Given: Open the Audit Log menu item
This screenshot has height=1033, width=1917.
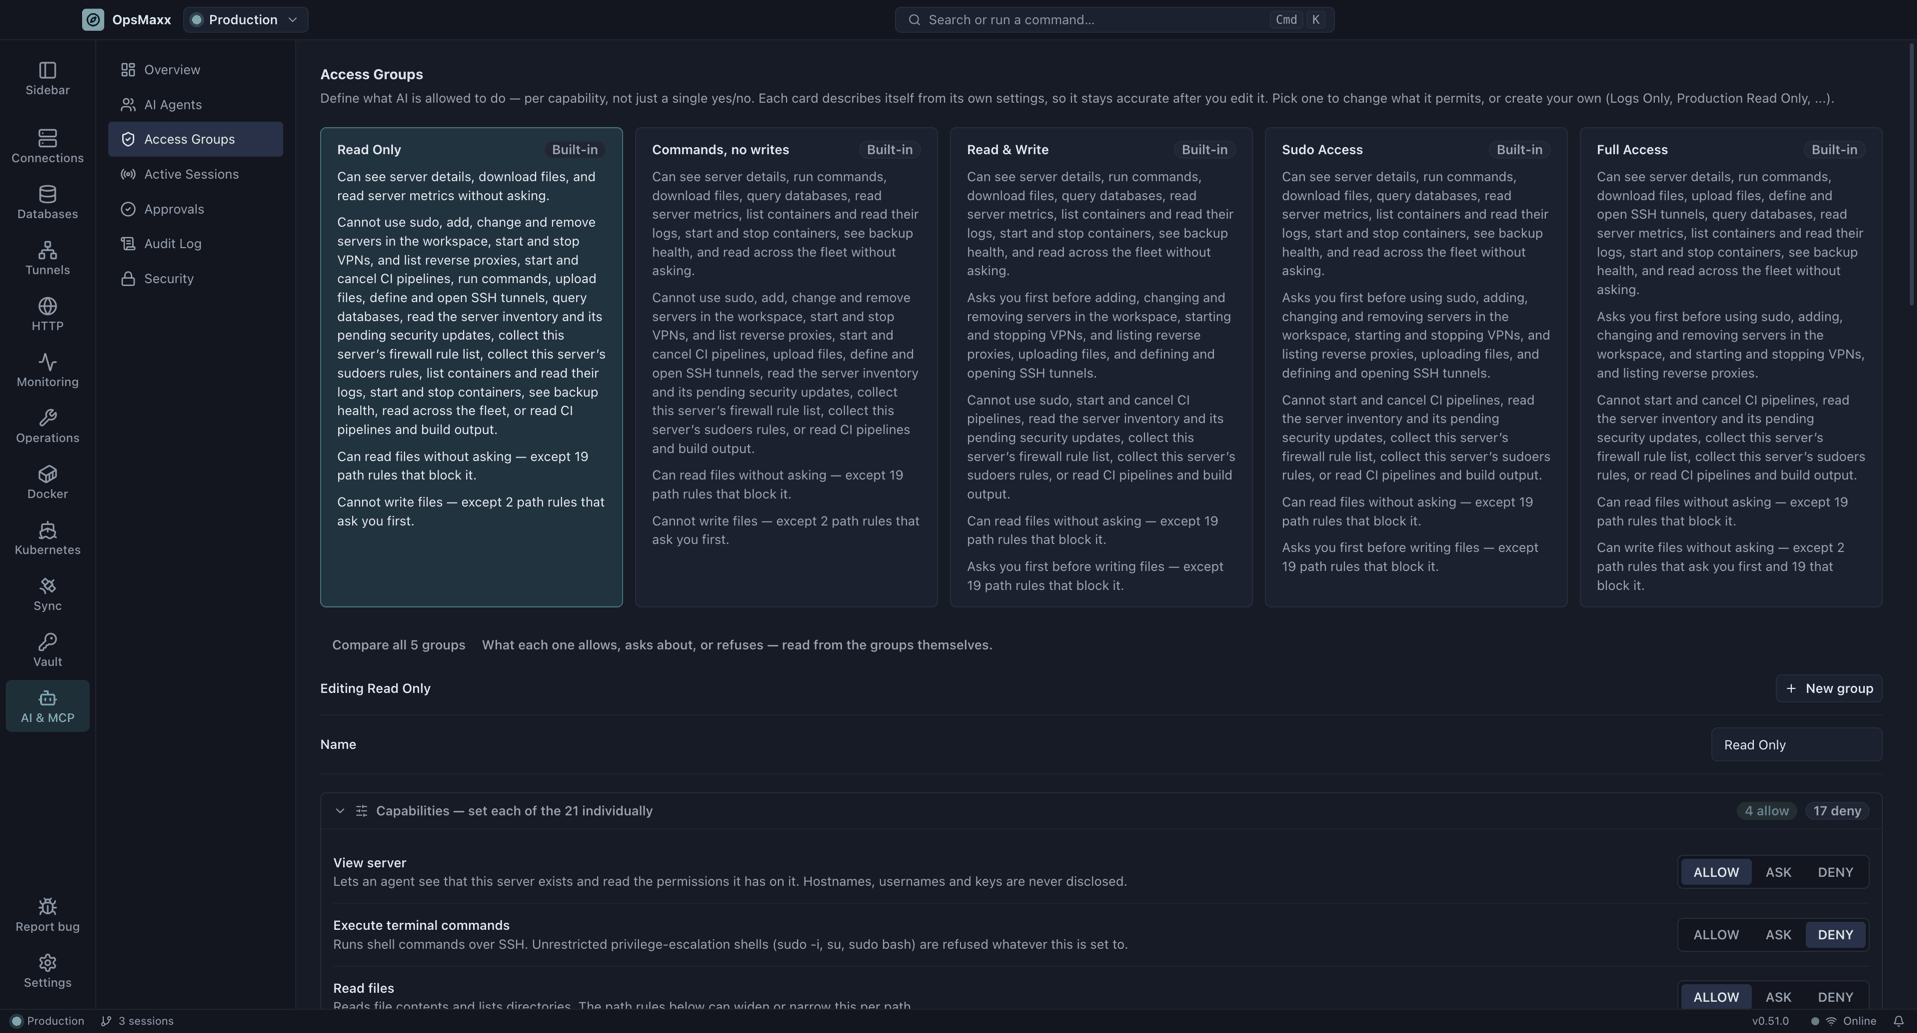Looking at the screenshot, I should point(195,244).
